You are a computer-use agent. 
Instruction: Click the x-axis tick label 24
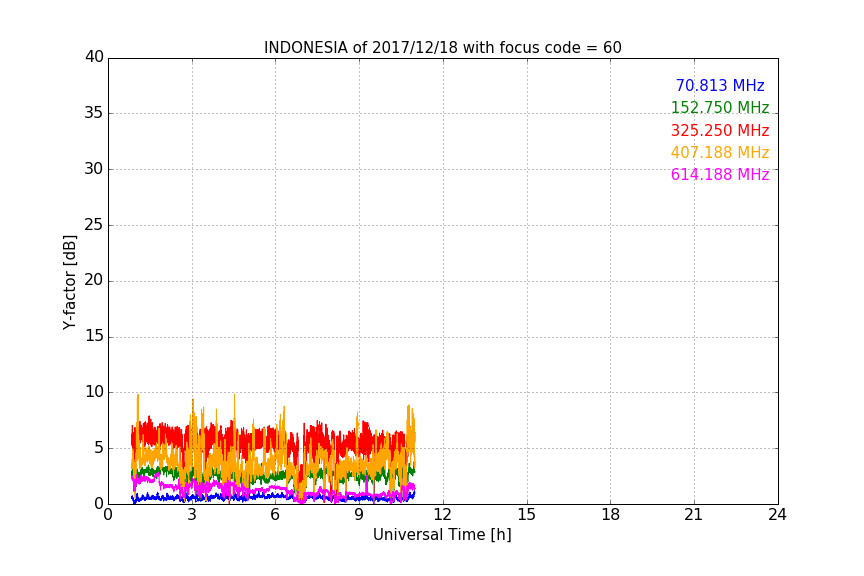[x=777, y=515]
